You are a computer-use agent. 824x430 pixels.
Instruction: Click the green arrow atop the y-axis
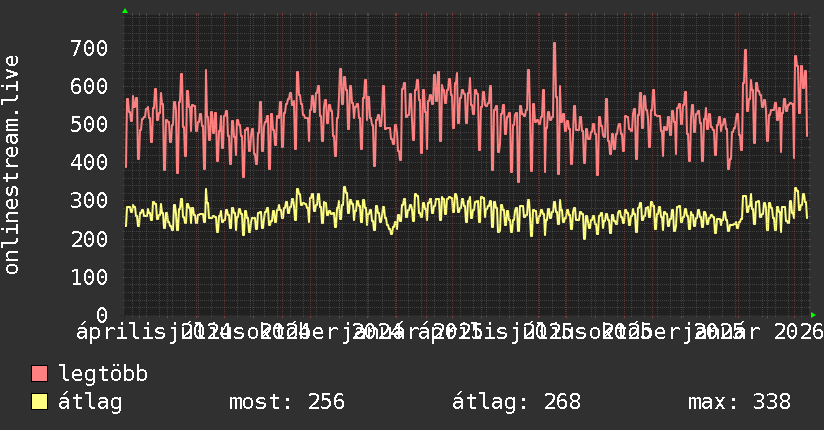125,11
